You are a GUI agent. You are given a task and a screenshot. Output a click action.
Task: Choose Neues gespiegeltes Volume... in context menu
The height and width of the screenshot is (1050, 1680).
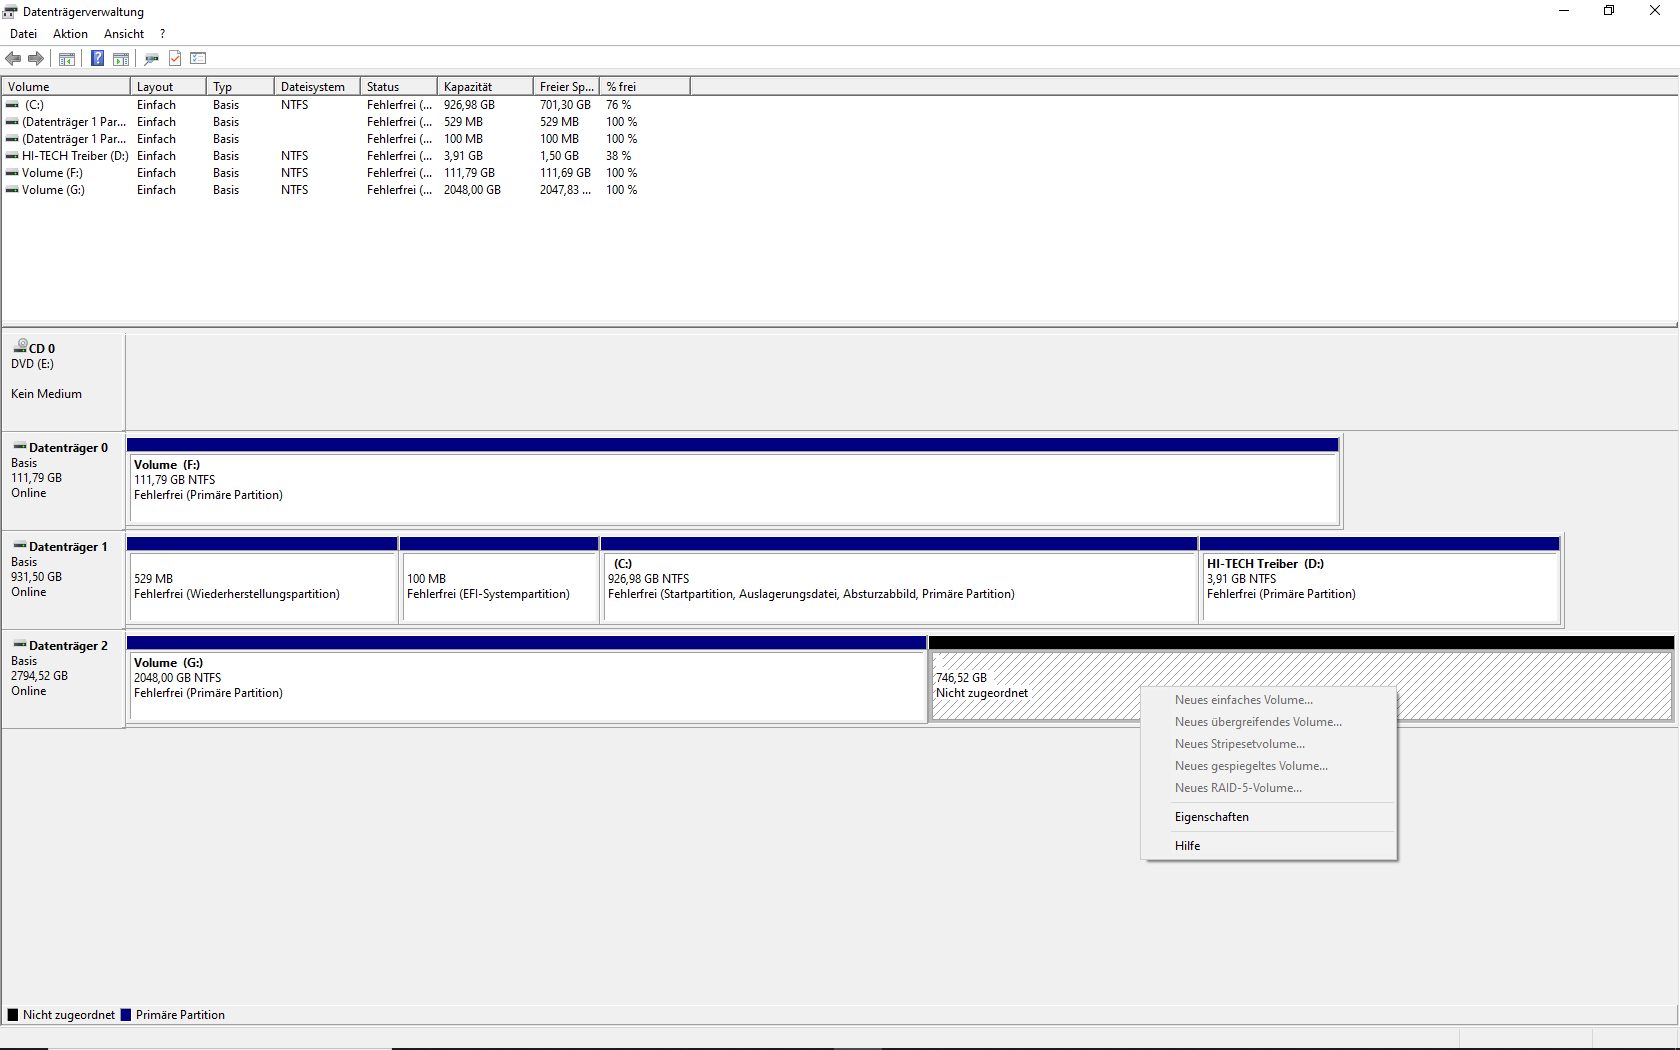[1269, 766]
